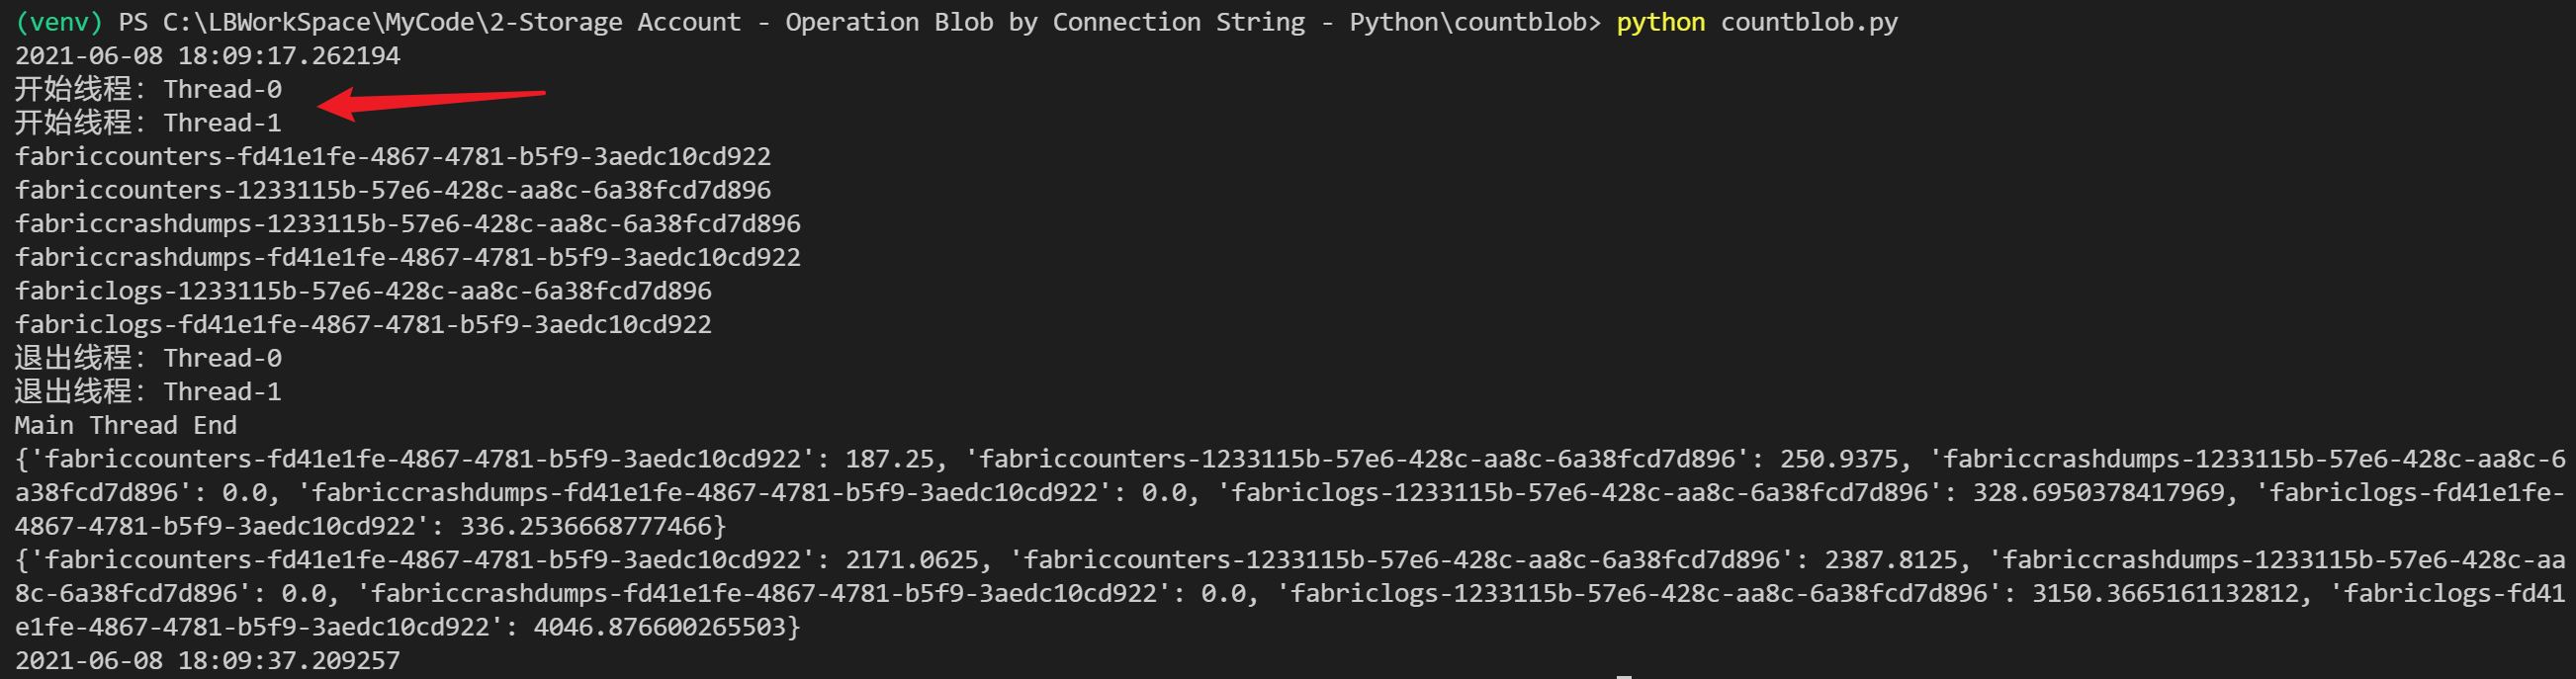2576x679 pixels.
Task: Click the value 2171.0625 in the dictionary
Action: (911, 560)
